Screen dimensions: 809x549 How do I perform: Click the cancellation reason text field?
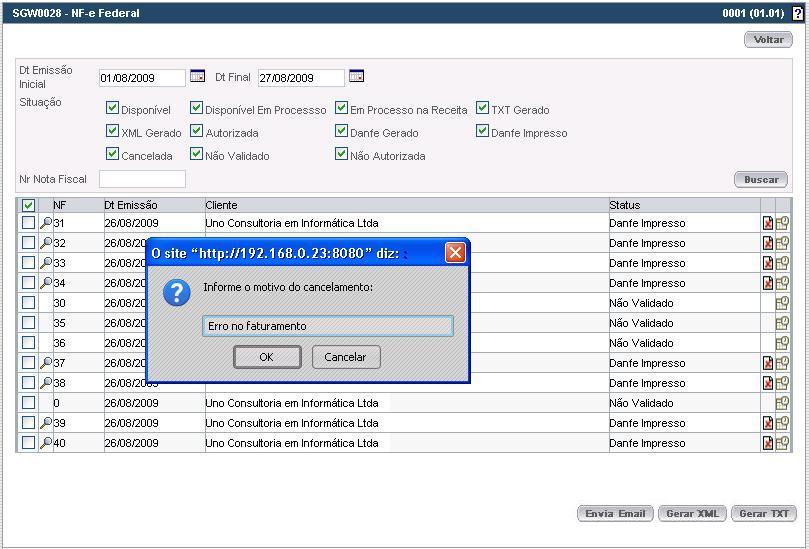[327, 326]
